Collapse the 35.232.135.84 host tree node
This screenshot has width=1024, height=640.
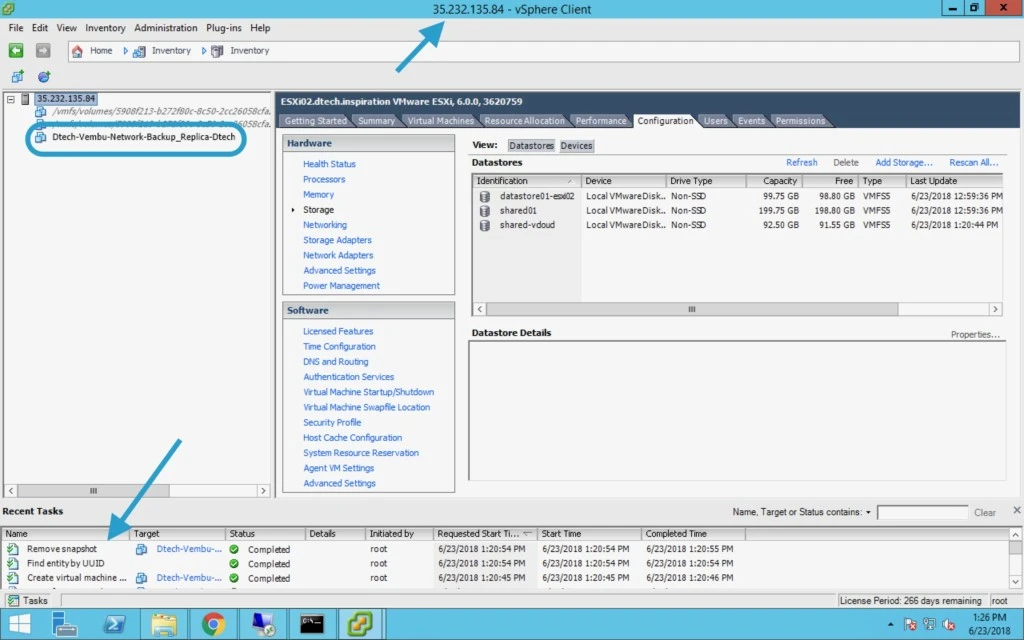[10, 99]
